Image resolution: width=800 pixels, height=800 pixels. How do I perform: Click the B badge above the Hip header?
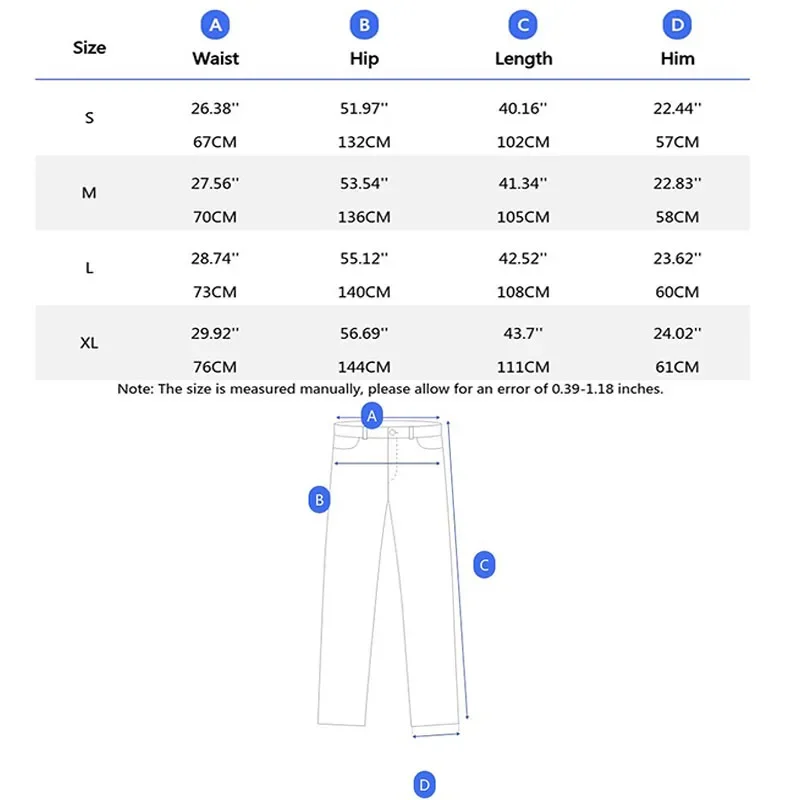(x=364, y=24)
